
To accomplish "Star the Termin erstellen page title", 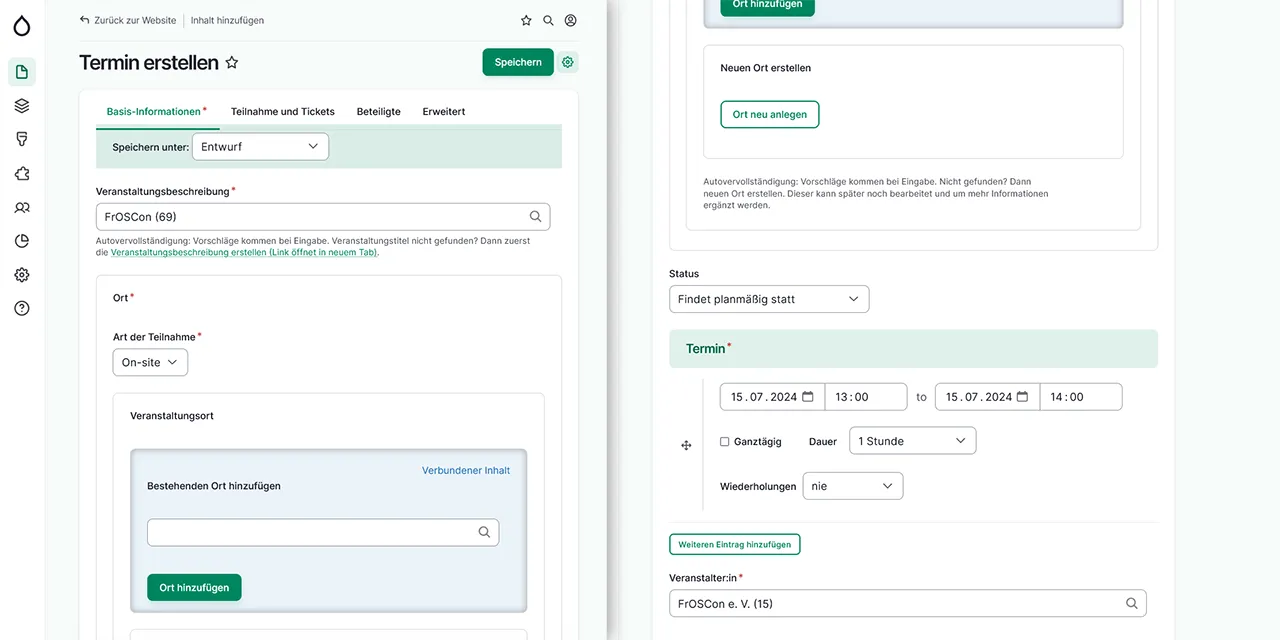I will coord(232,62).
